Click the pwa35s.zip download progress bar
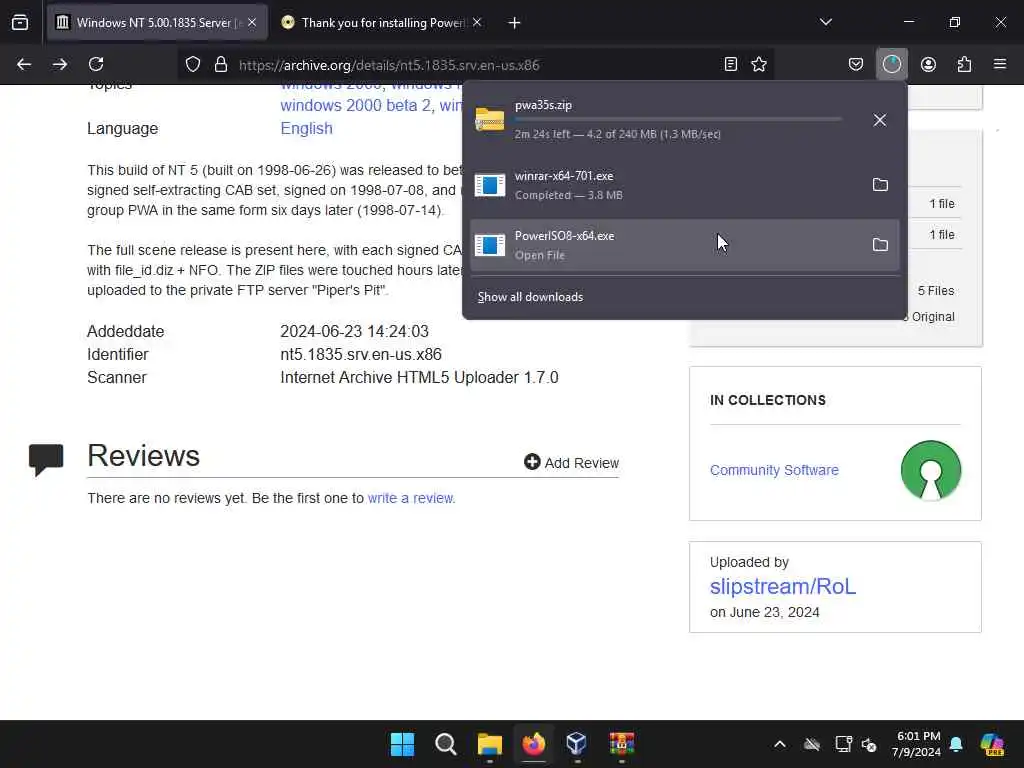Image resolution: width=1024 pixels, height=768 pixels. pos(678,120)
